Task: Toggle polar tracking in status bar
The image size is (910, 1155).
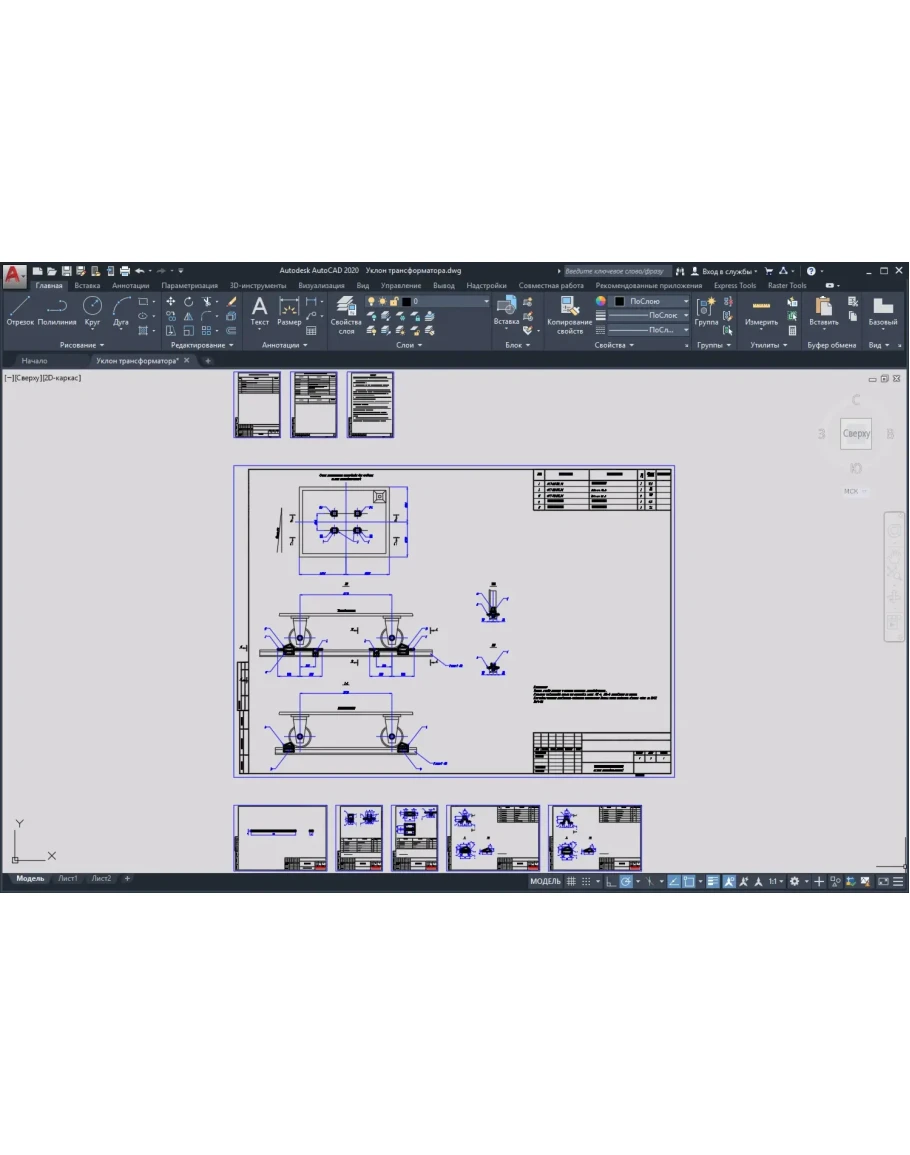Action: click(626, 881)
